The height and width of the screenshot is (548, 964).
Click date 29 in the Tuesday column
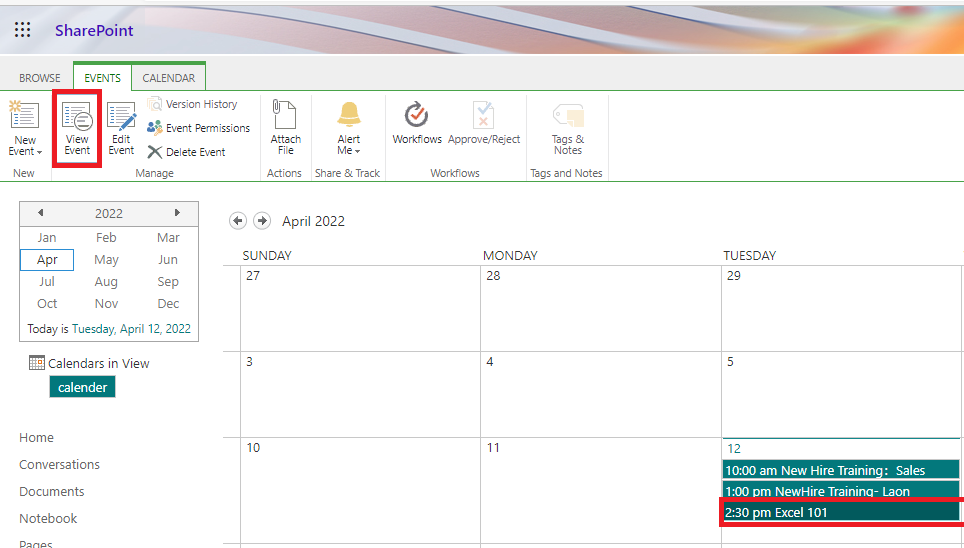click(733, 276)
